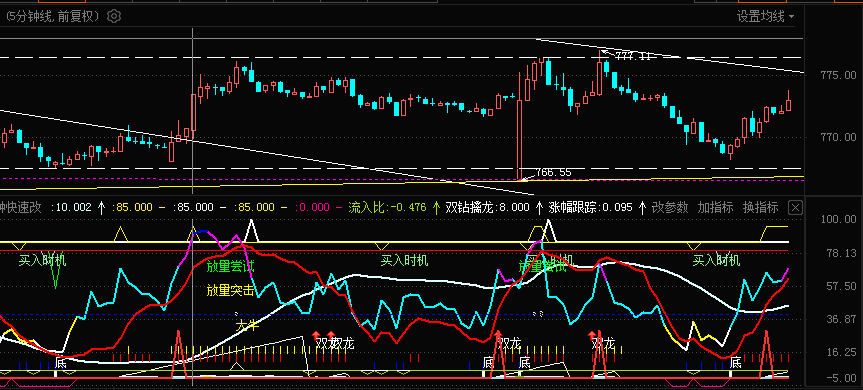Click 改参数 to edit parameters
863x390 pixels.
coord(670,207)
